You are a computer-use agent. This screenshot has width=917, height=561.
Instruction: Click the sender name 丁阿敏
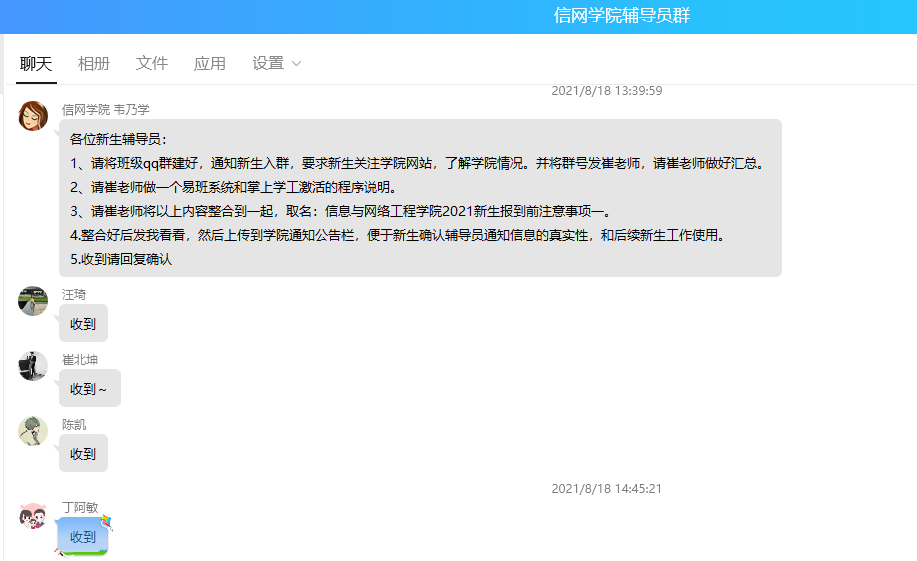(x=80, y=507)
